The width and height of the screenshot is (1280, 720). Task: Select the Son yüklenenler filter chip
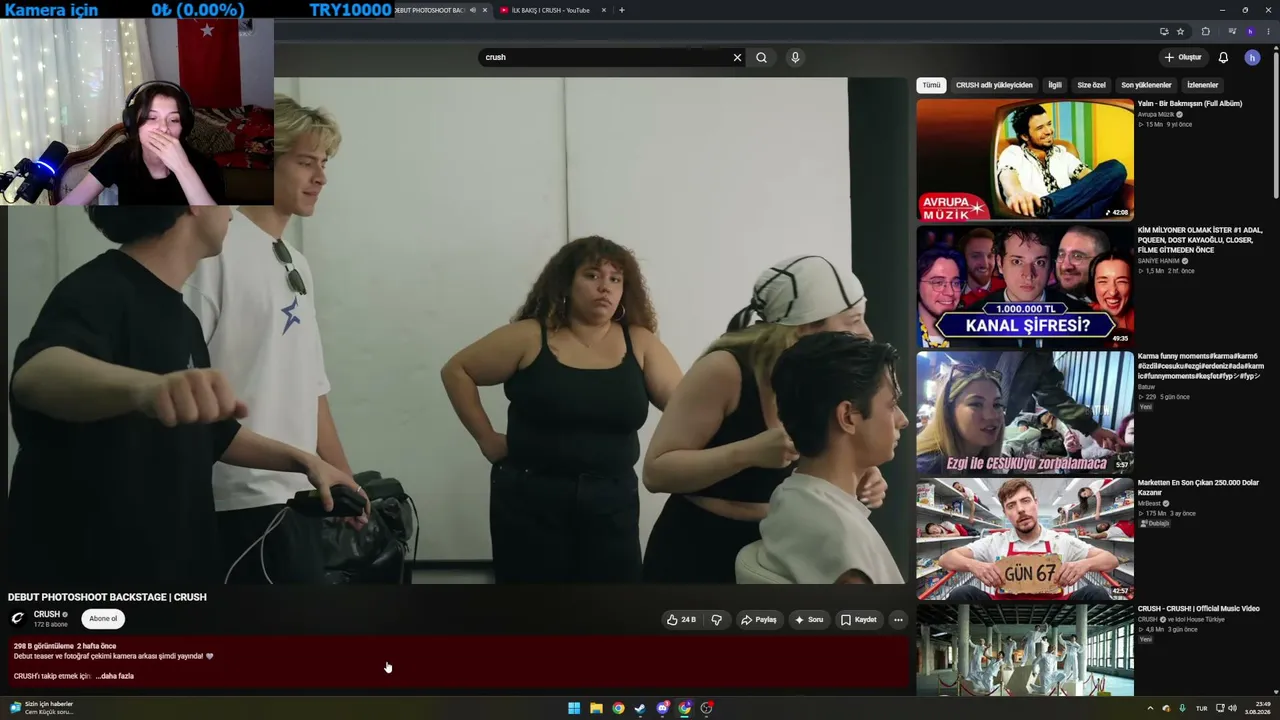pyautogui.click(x=1146, y=85)
